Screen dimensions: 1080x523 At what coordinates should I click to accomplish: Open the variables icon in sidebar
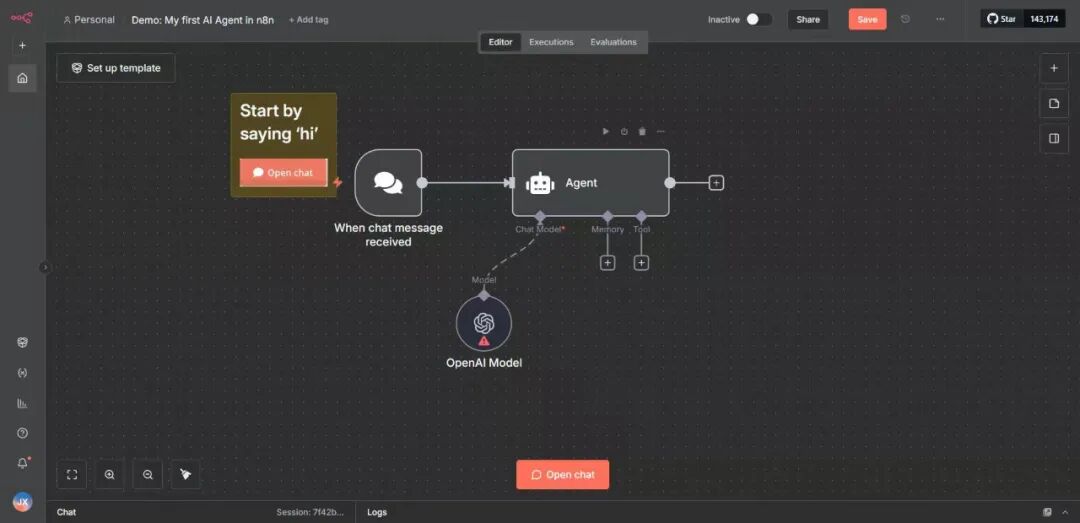22,373
